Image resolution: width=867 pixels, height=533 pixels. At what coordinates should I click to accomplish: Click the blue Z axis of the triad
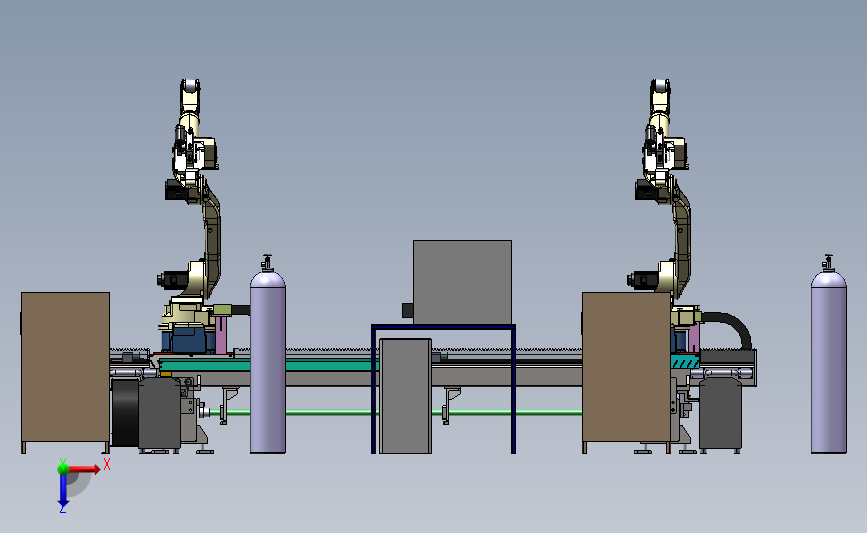pos(63,491)
